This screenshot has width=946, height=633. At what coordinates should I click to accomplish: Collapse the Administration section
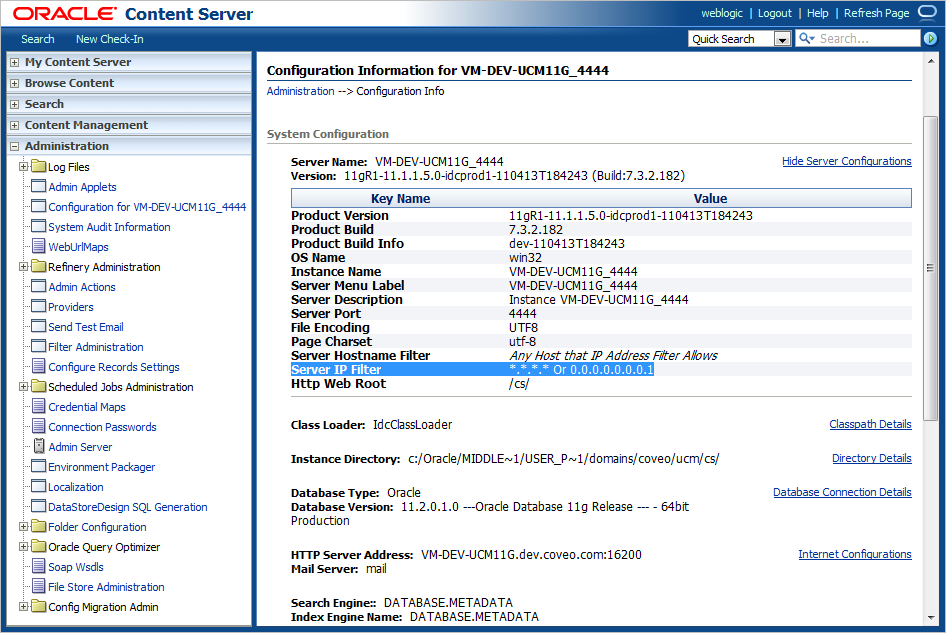(14, 146)
